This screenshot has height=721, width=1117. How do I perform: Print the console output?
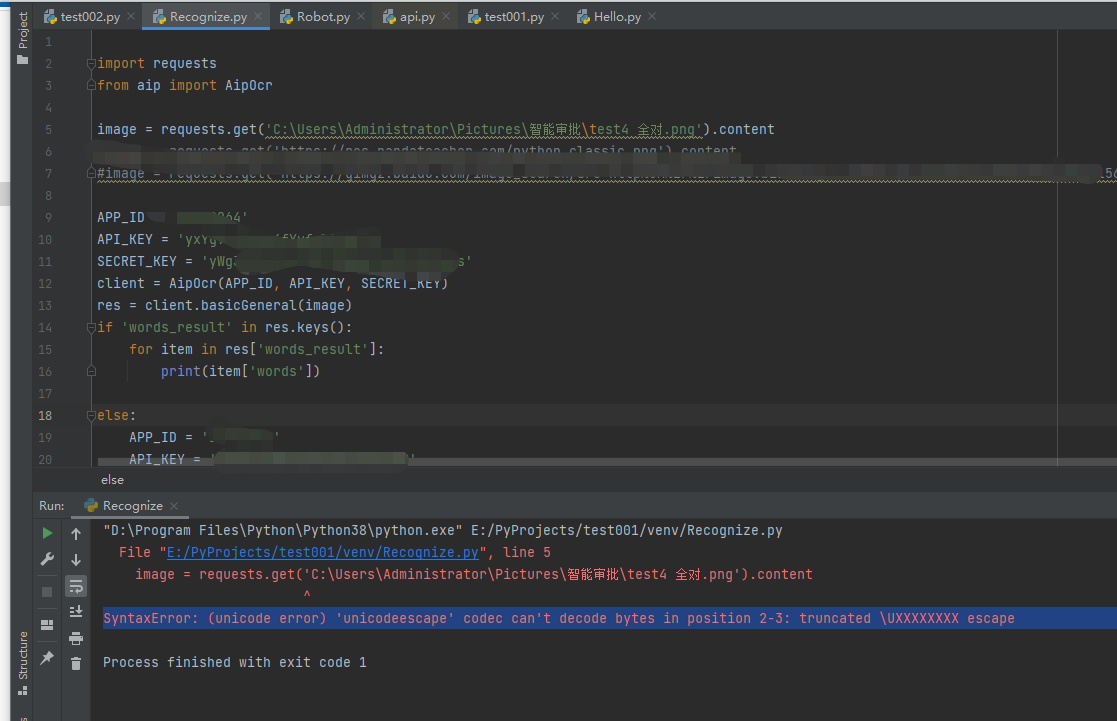(x=76, y=638)
